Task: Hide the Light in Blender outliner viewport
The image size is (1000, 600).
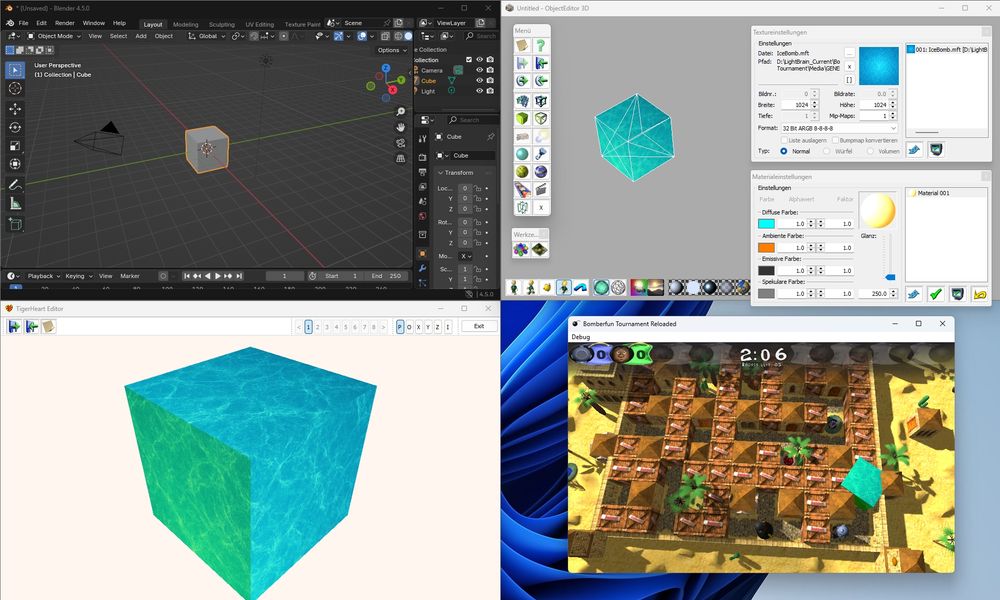Action: click(x=479, y=91)
